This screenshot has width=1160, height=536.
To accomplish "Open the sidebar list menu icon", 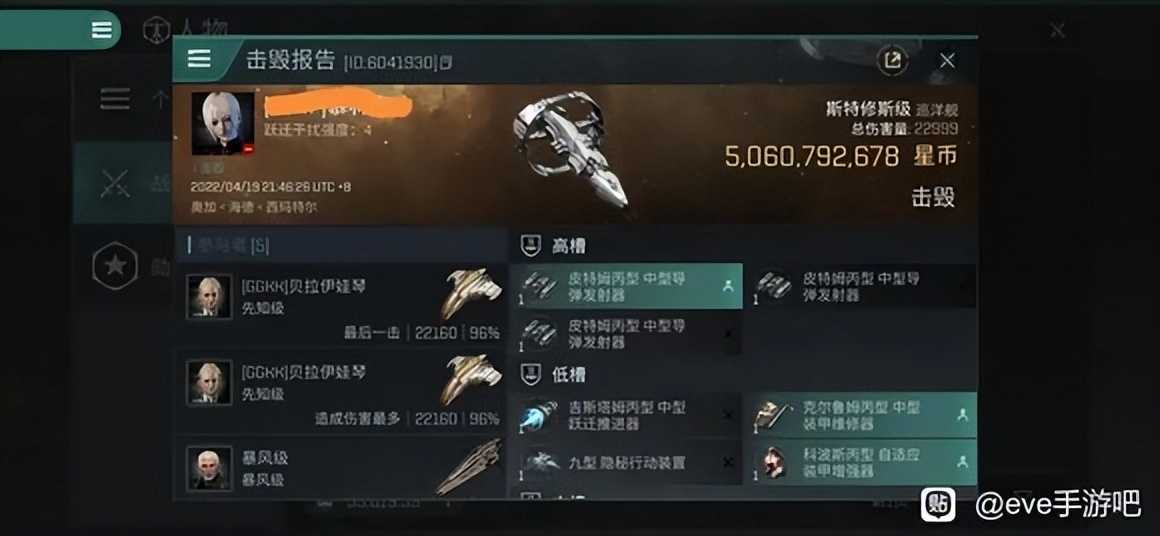I will coord(115,99).
